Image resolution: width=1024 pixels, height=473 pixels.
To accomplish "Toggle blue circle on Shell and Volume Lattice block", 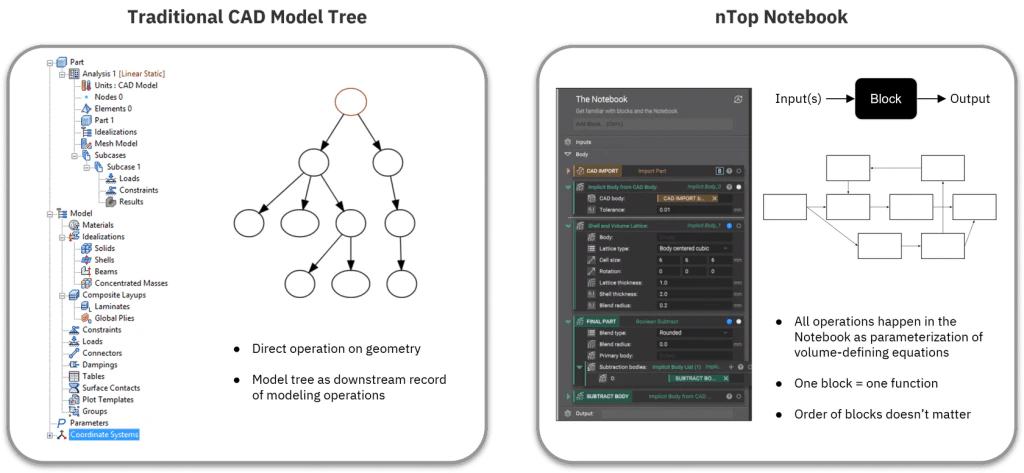I will point(729,226).
